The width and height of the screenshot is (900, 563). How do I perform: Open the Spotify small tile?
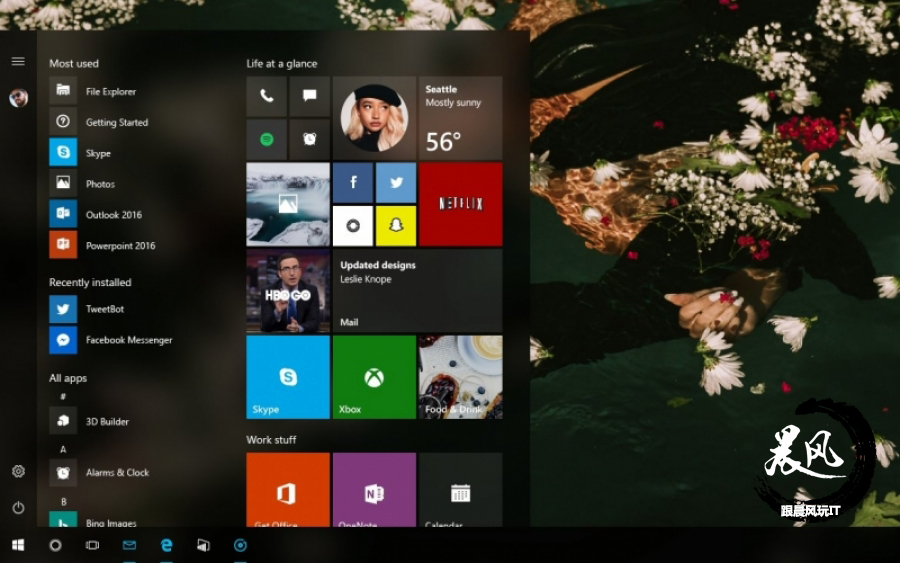point(267,139)
